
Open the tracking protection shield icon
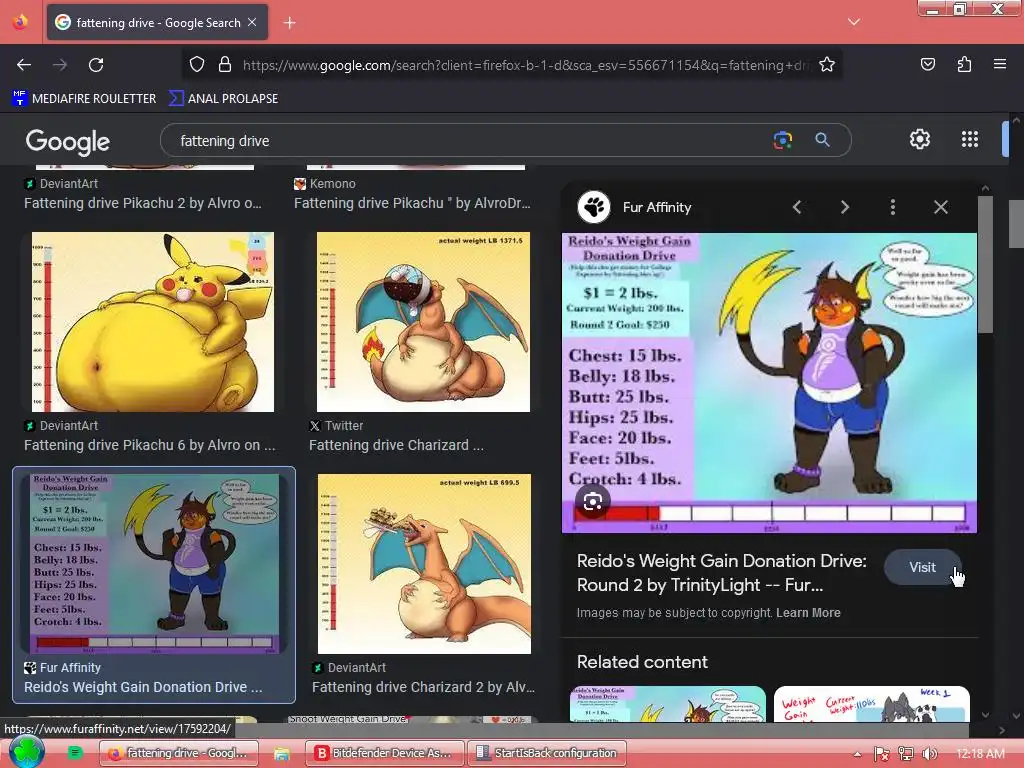click(x=197, y=65)
